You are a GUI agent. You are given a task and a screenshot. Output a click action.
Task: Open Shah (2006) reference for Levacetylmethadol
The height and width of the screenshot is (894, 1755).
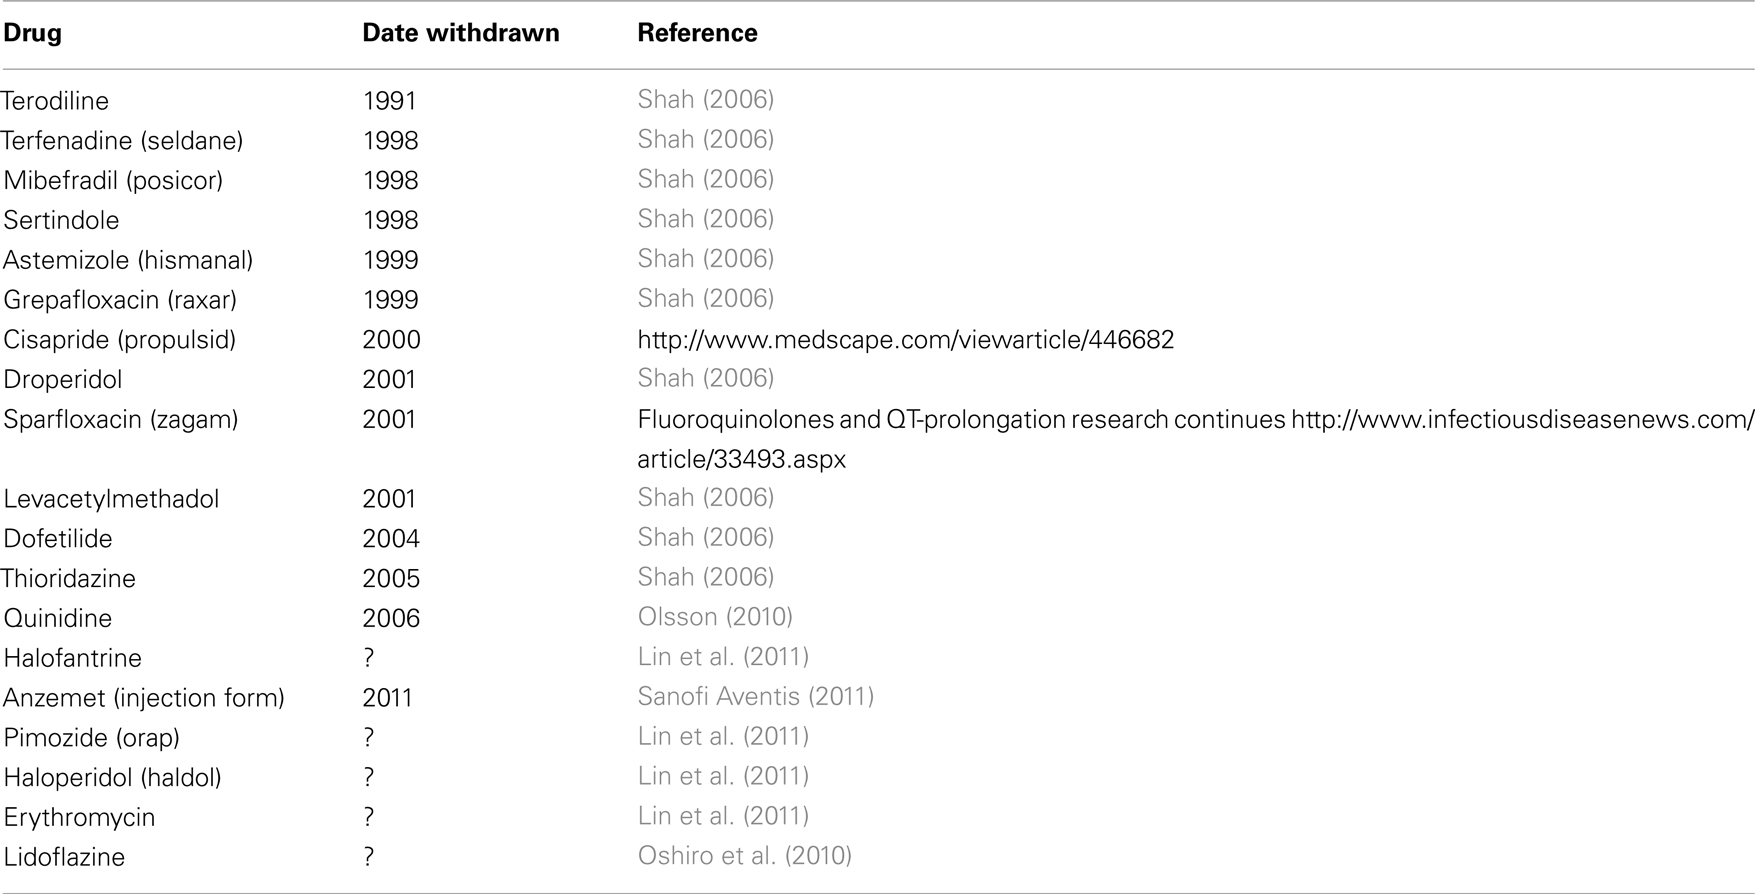point(706,497)
